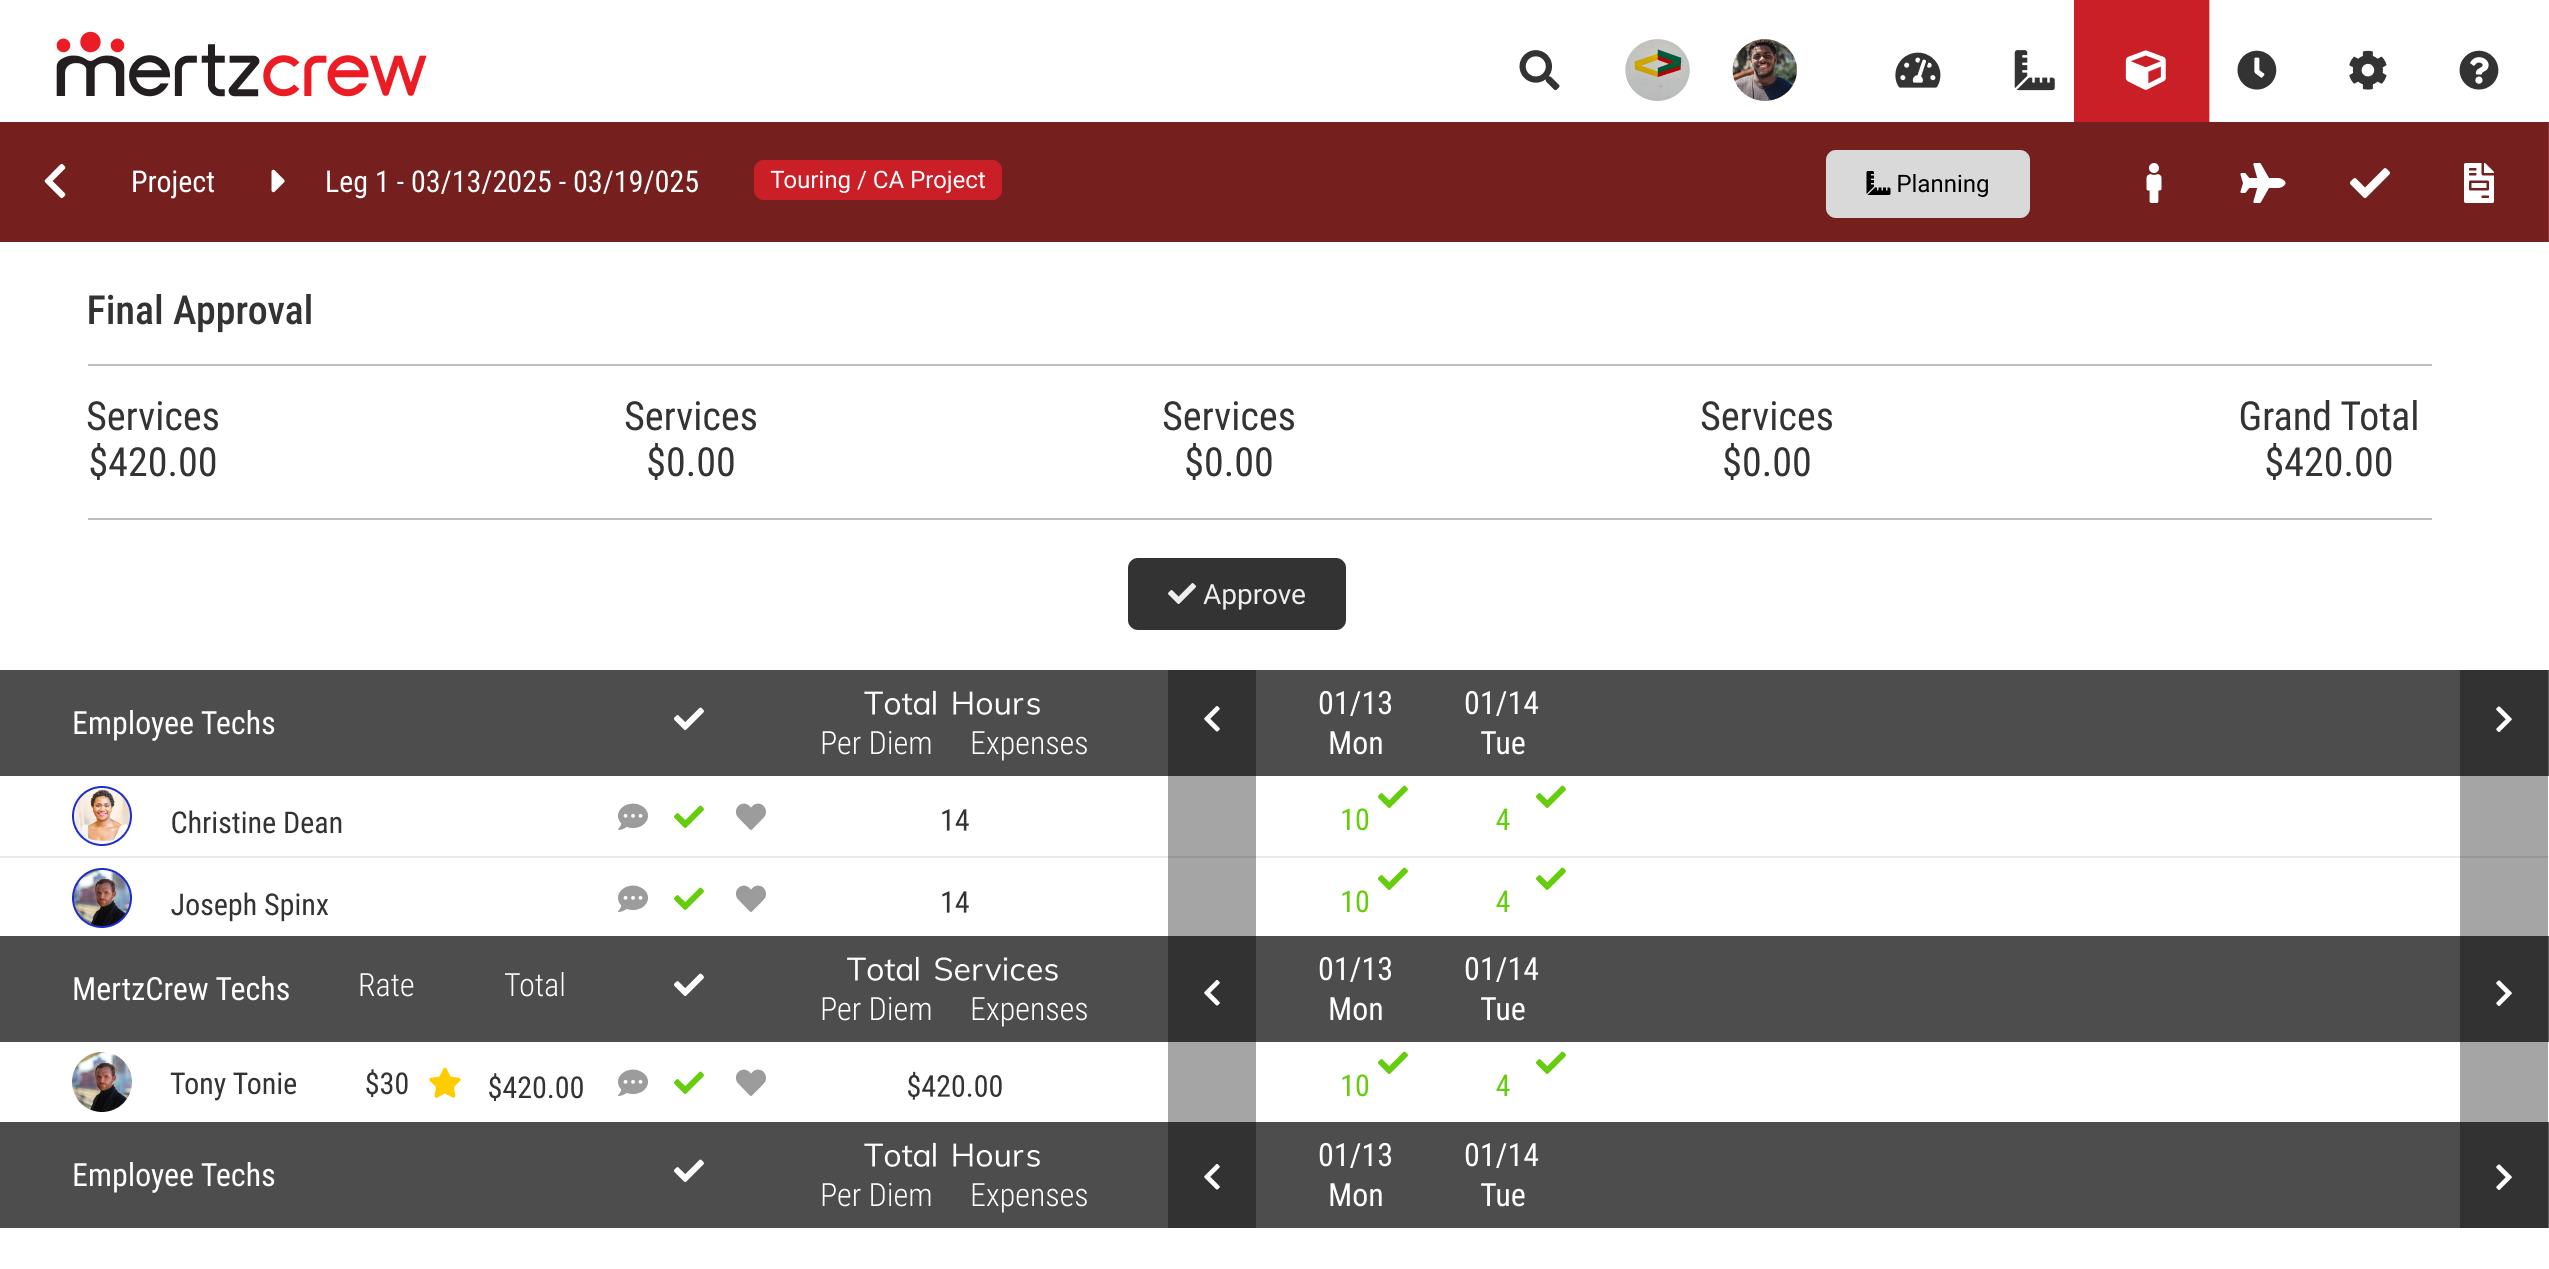The width and height of the screenshot is (2549, 1269).
Task: Open the crew person icon
Action: (2154, 183)
